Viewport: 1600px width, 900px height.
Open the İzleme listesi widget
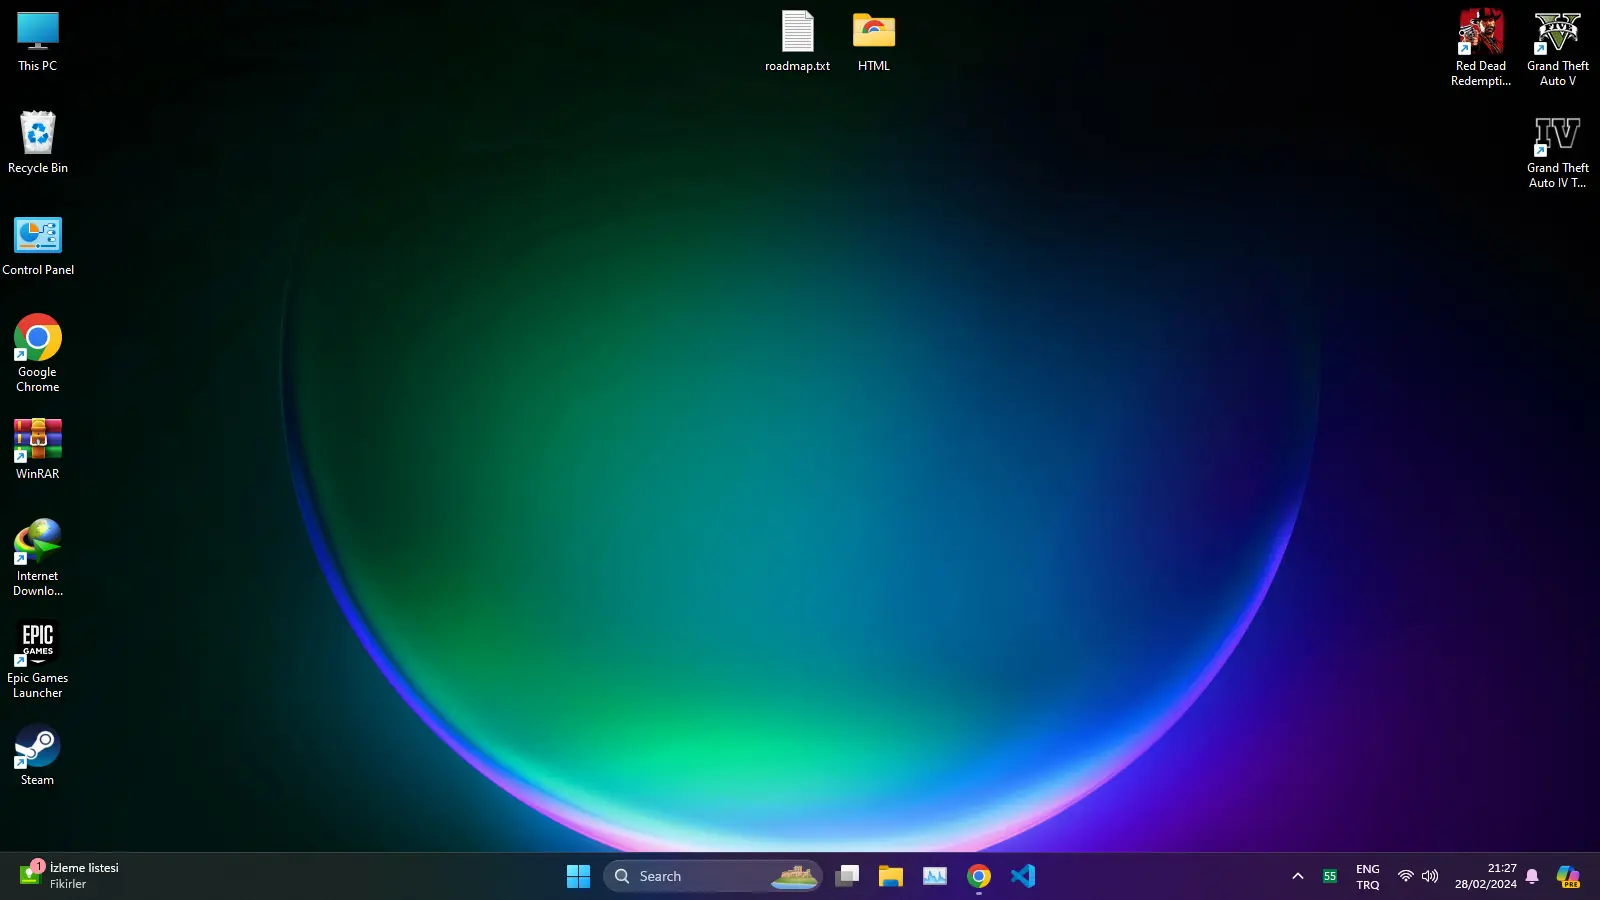tap(69, 876)
